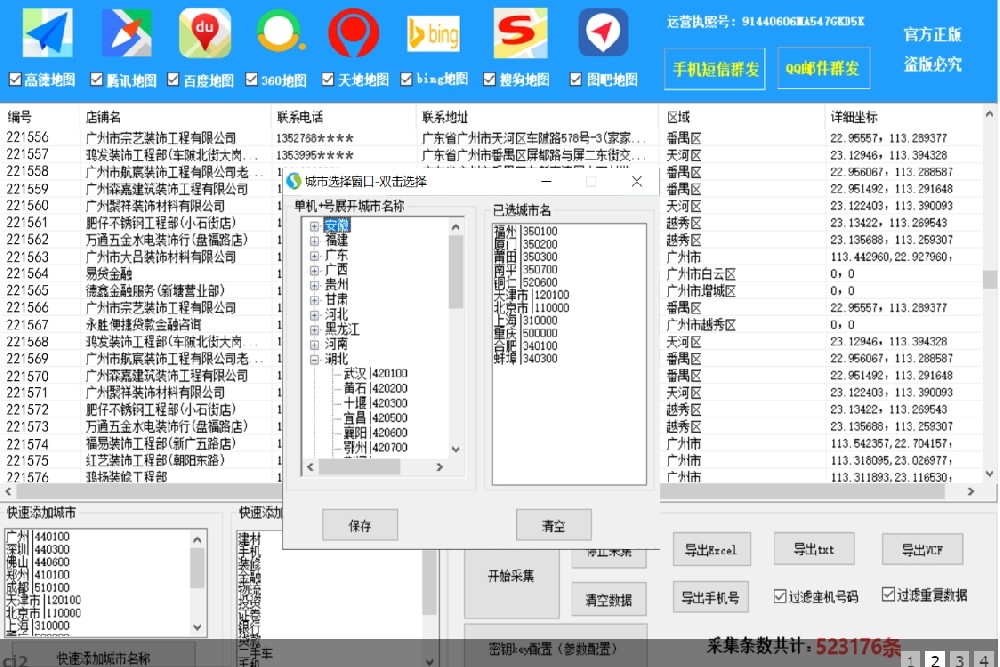The height and width of the screenshot is (667, 1000).
Task: Click the 联系电话 column header
Action: pyautogui.click(x=344, y=117)
